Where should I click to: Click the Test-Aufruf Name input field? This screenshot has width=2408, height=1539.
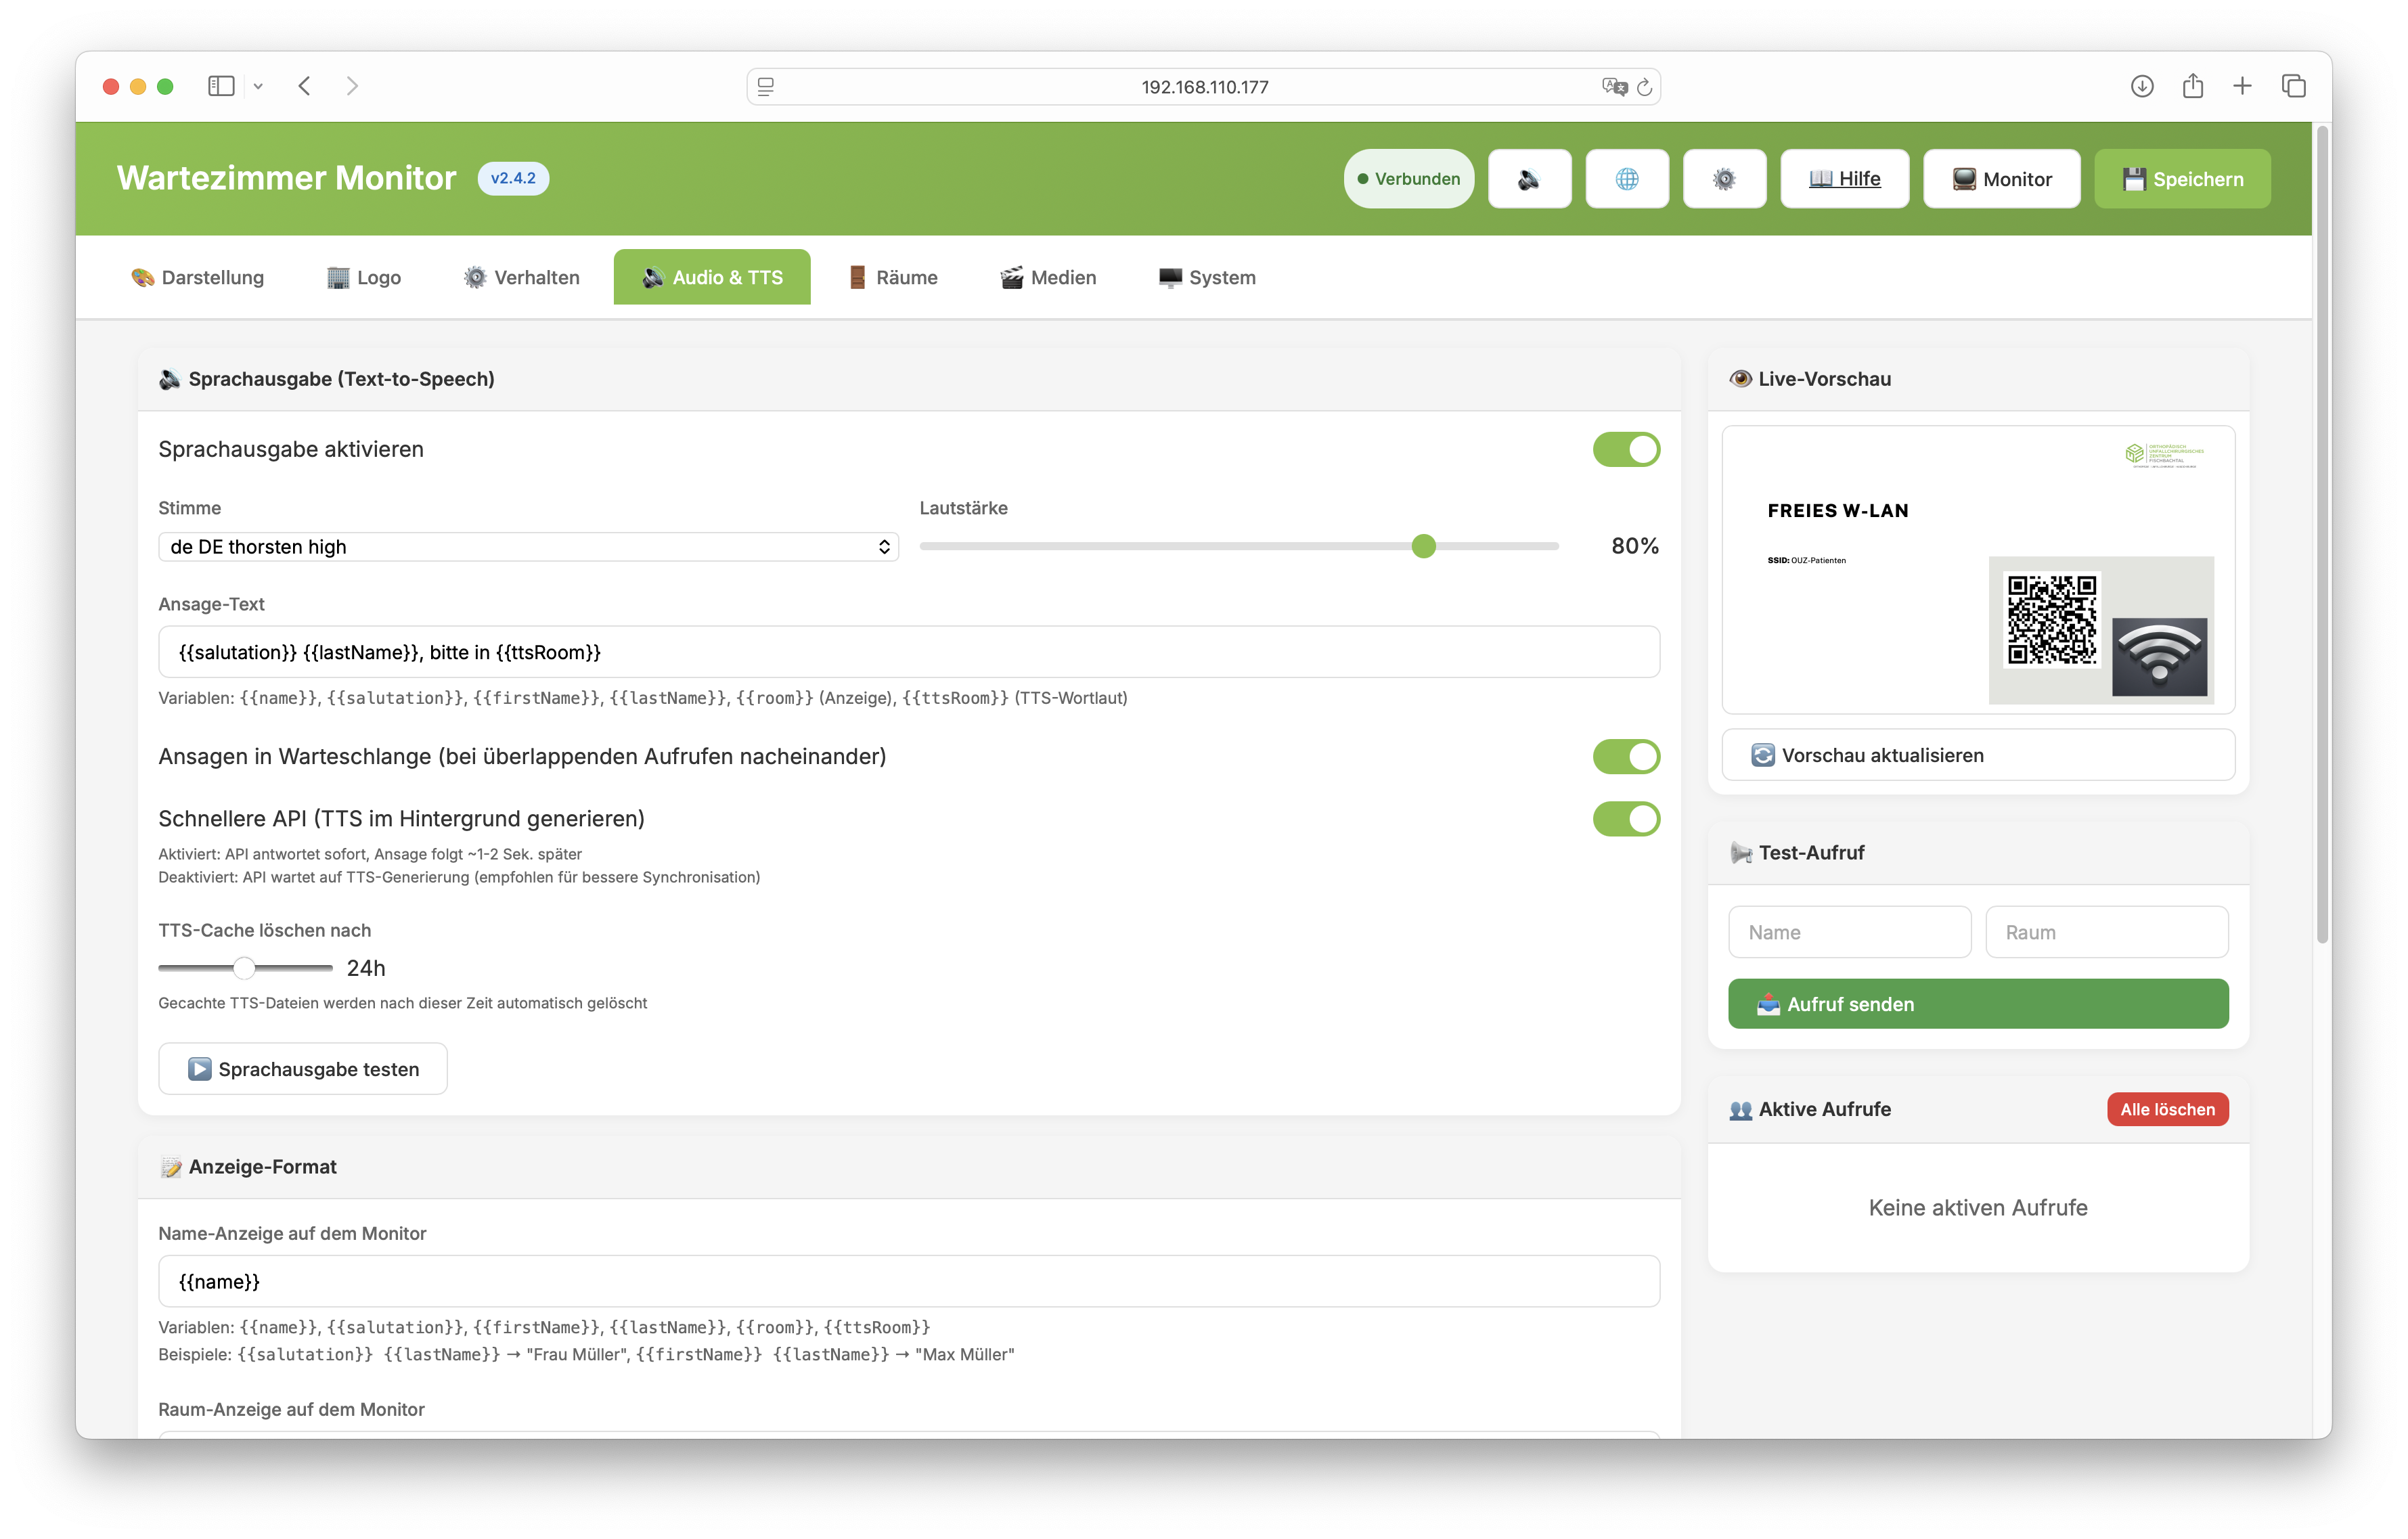(x=1849, y=932)
